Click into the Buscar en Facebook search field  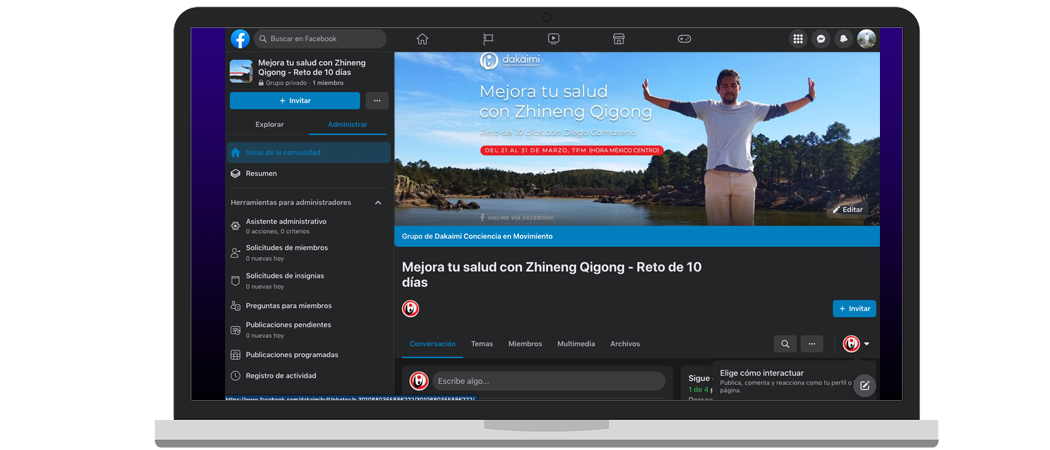click(x=320, y=39)
